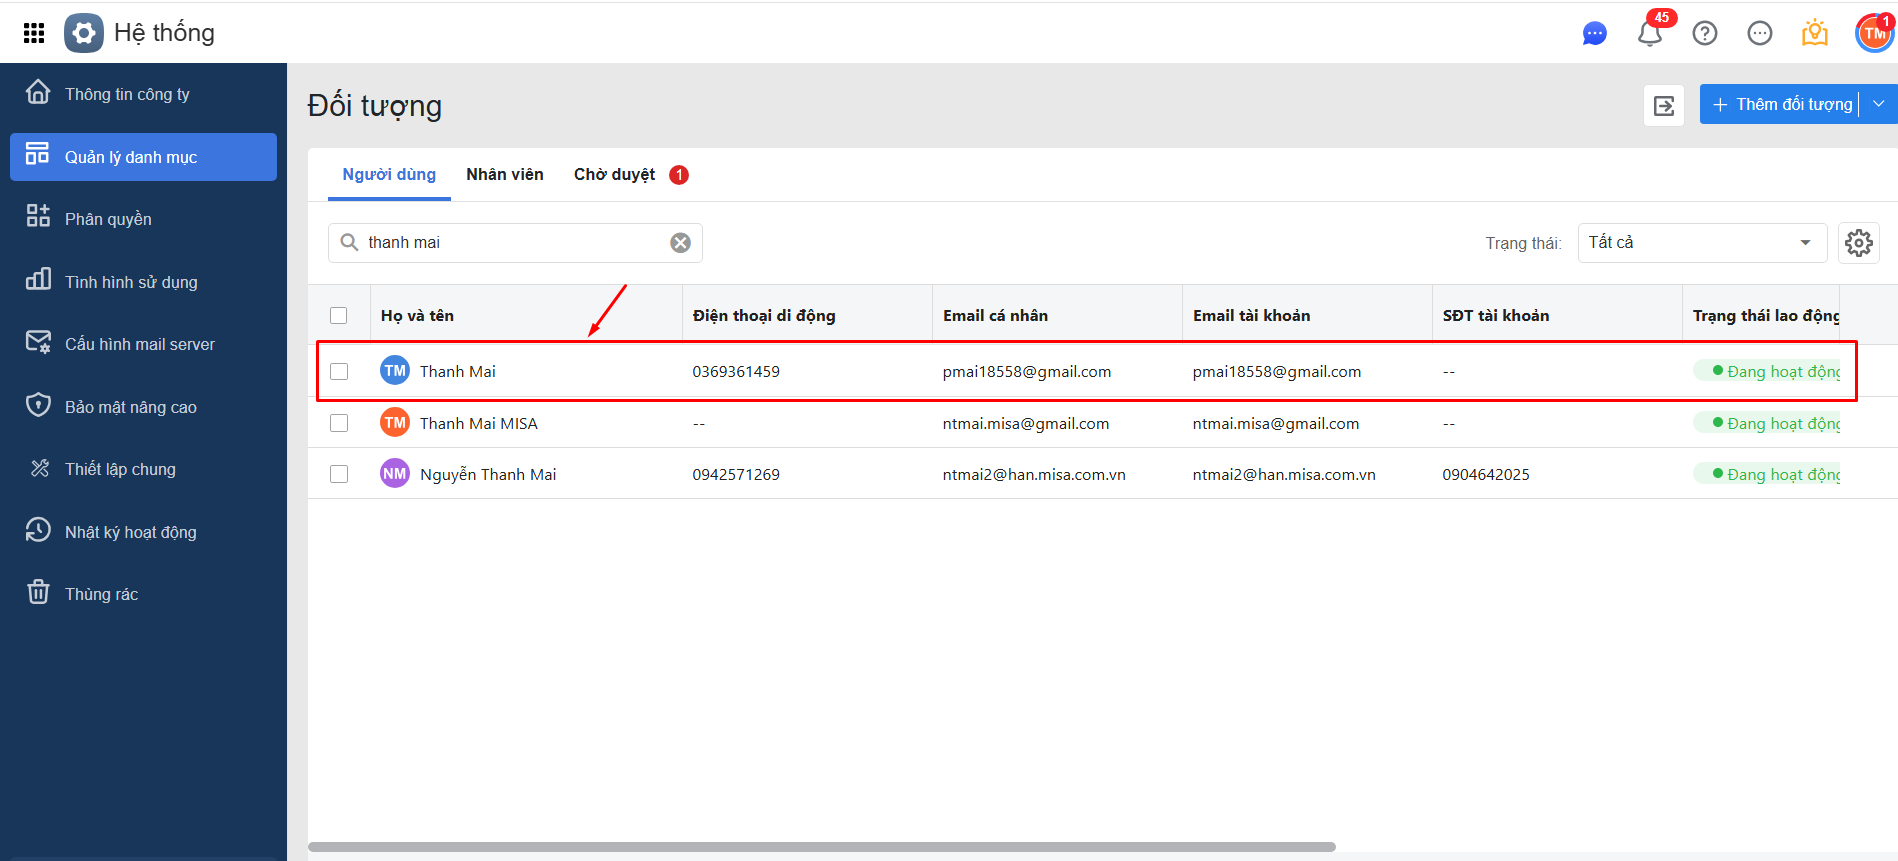Viewport: 1898px width, 861px height.
Task: Tick the checkbox for Thanh Mai
Action: pyautogui.click(x=339, y=372)
